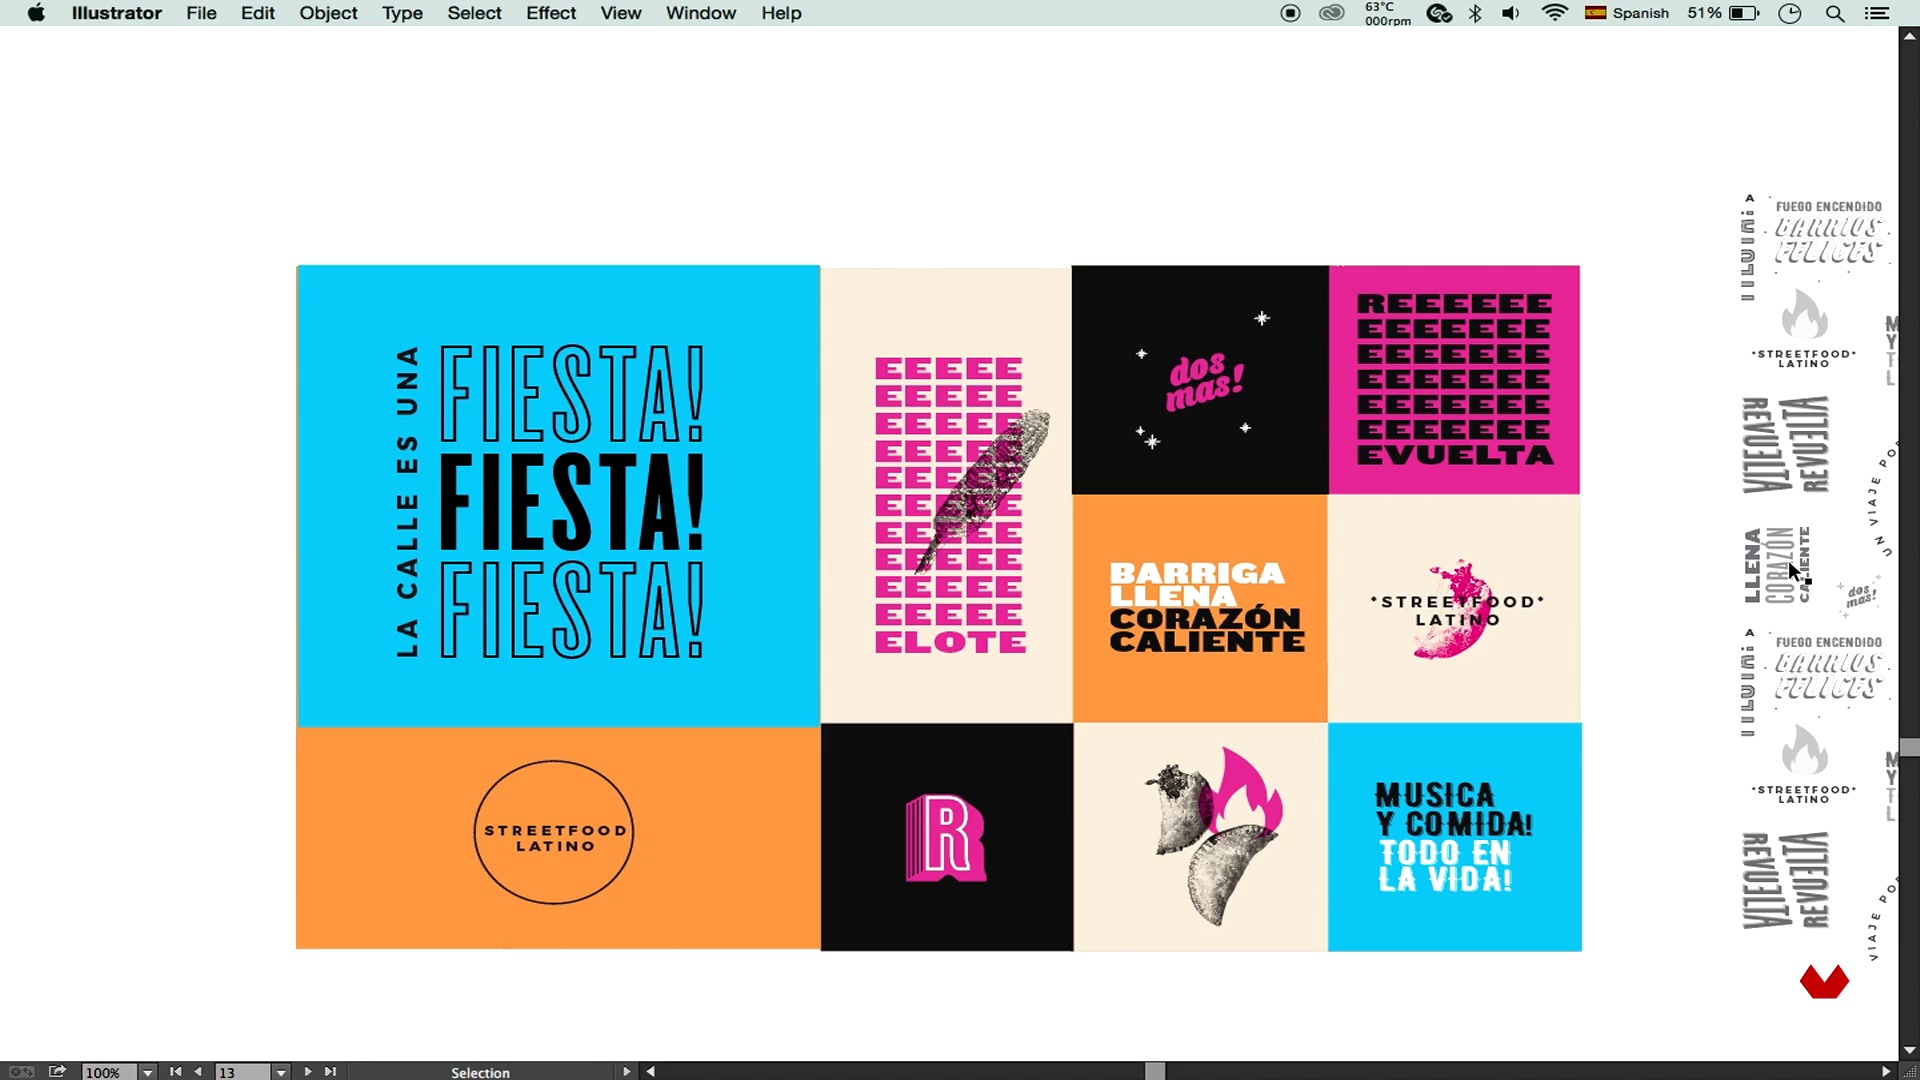Click the temperature and fan speed readout
The image size is (1920, 1080).
1388,13
